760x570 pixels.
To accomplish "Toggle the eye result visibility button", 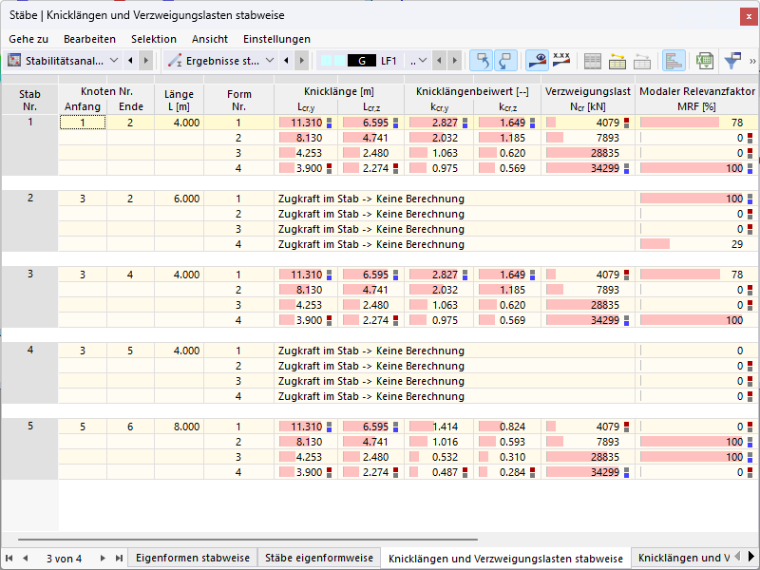I will 537,61.
